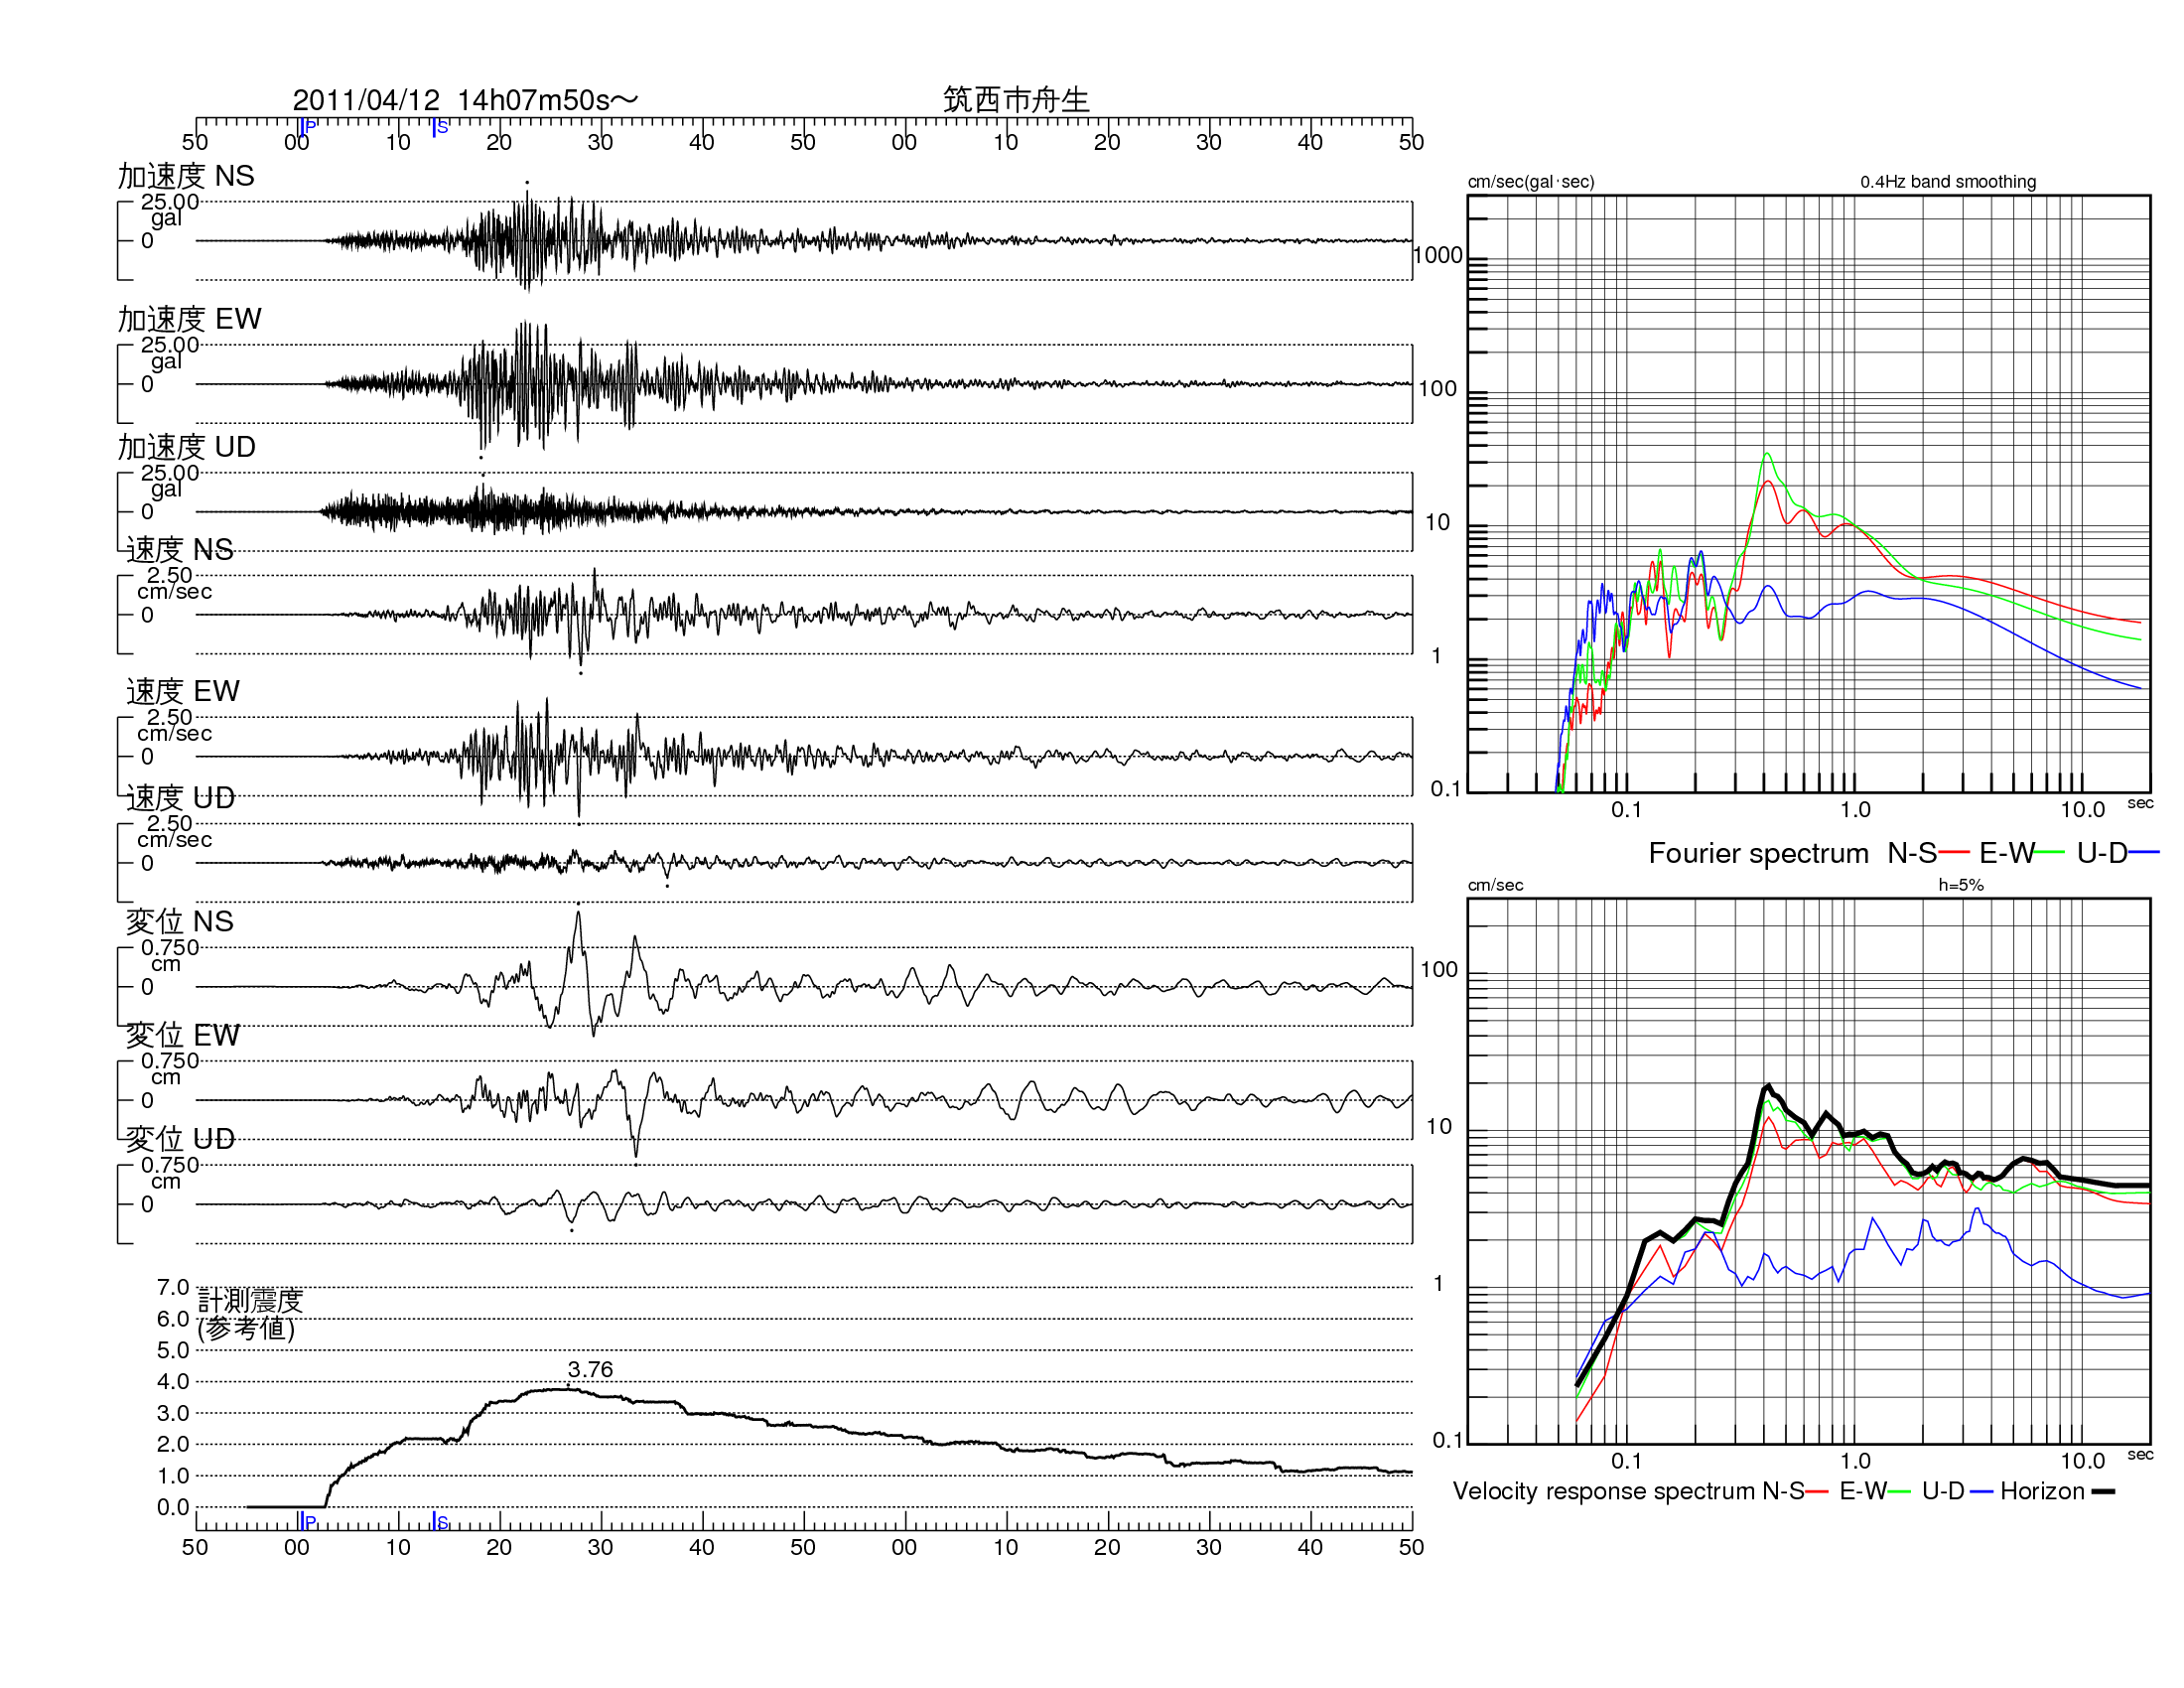Click the blue P marker on top time axis
The width and height of the screenshot is (2184, 1688).
coord(308,126)
